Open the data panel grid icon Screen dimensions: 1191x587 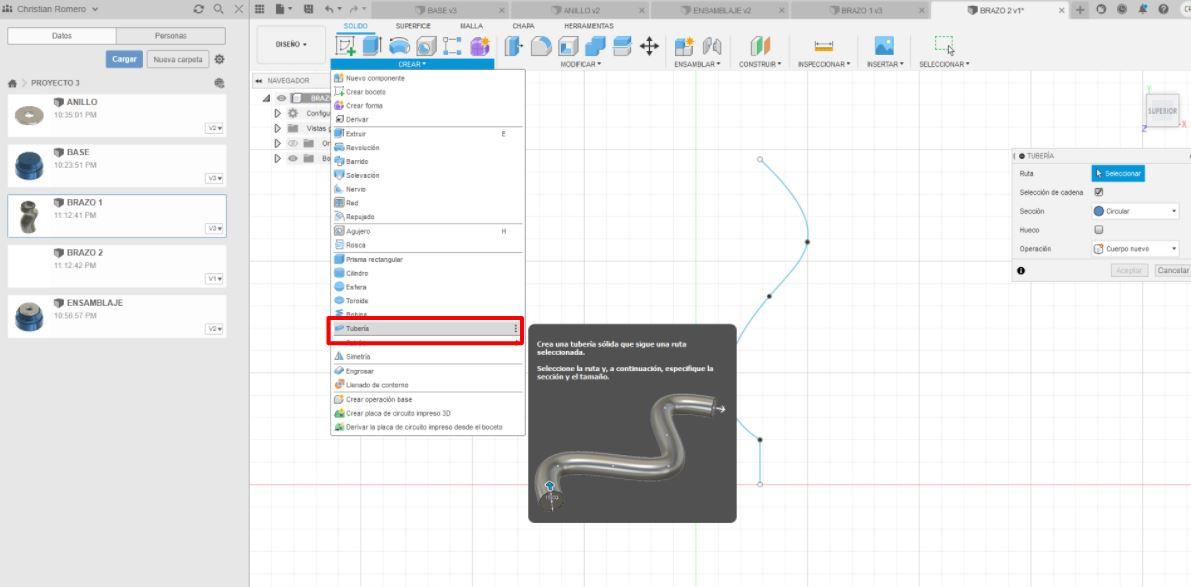tap(260, 9)
